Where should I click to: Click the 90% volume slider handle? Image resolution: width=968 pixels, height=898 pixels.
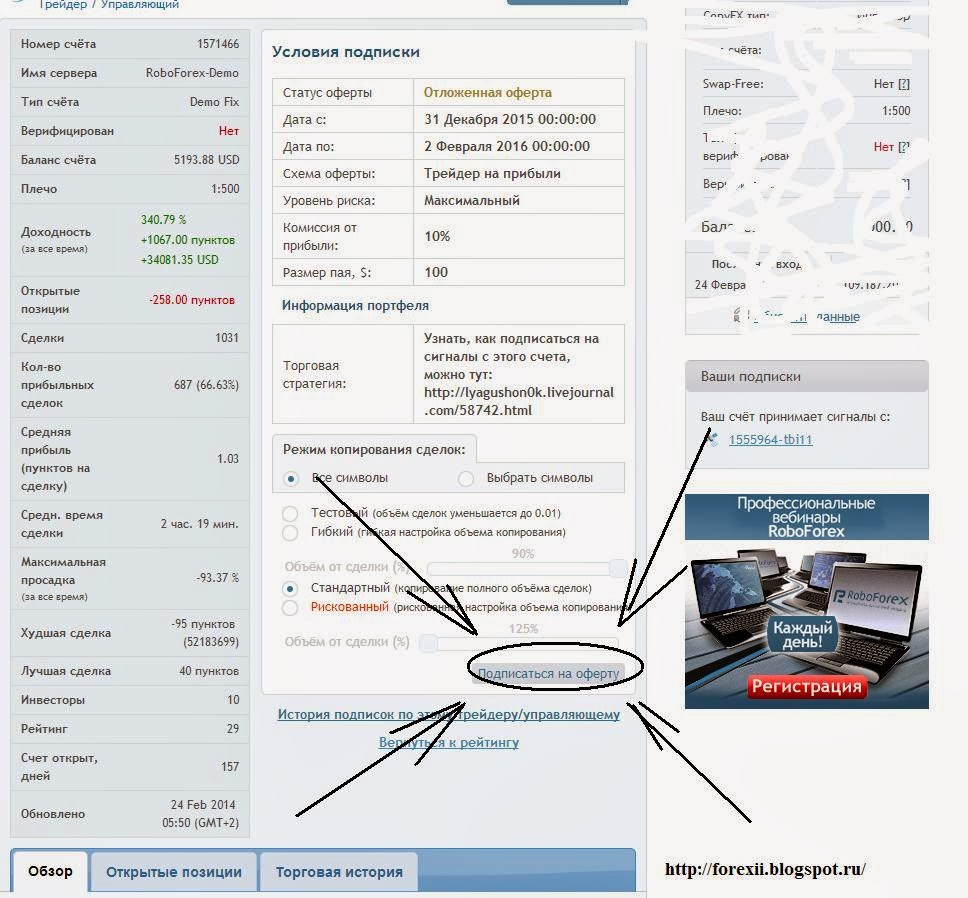618,568
